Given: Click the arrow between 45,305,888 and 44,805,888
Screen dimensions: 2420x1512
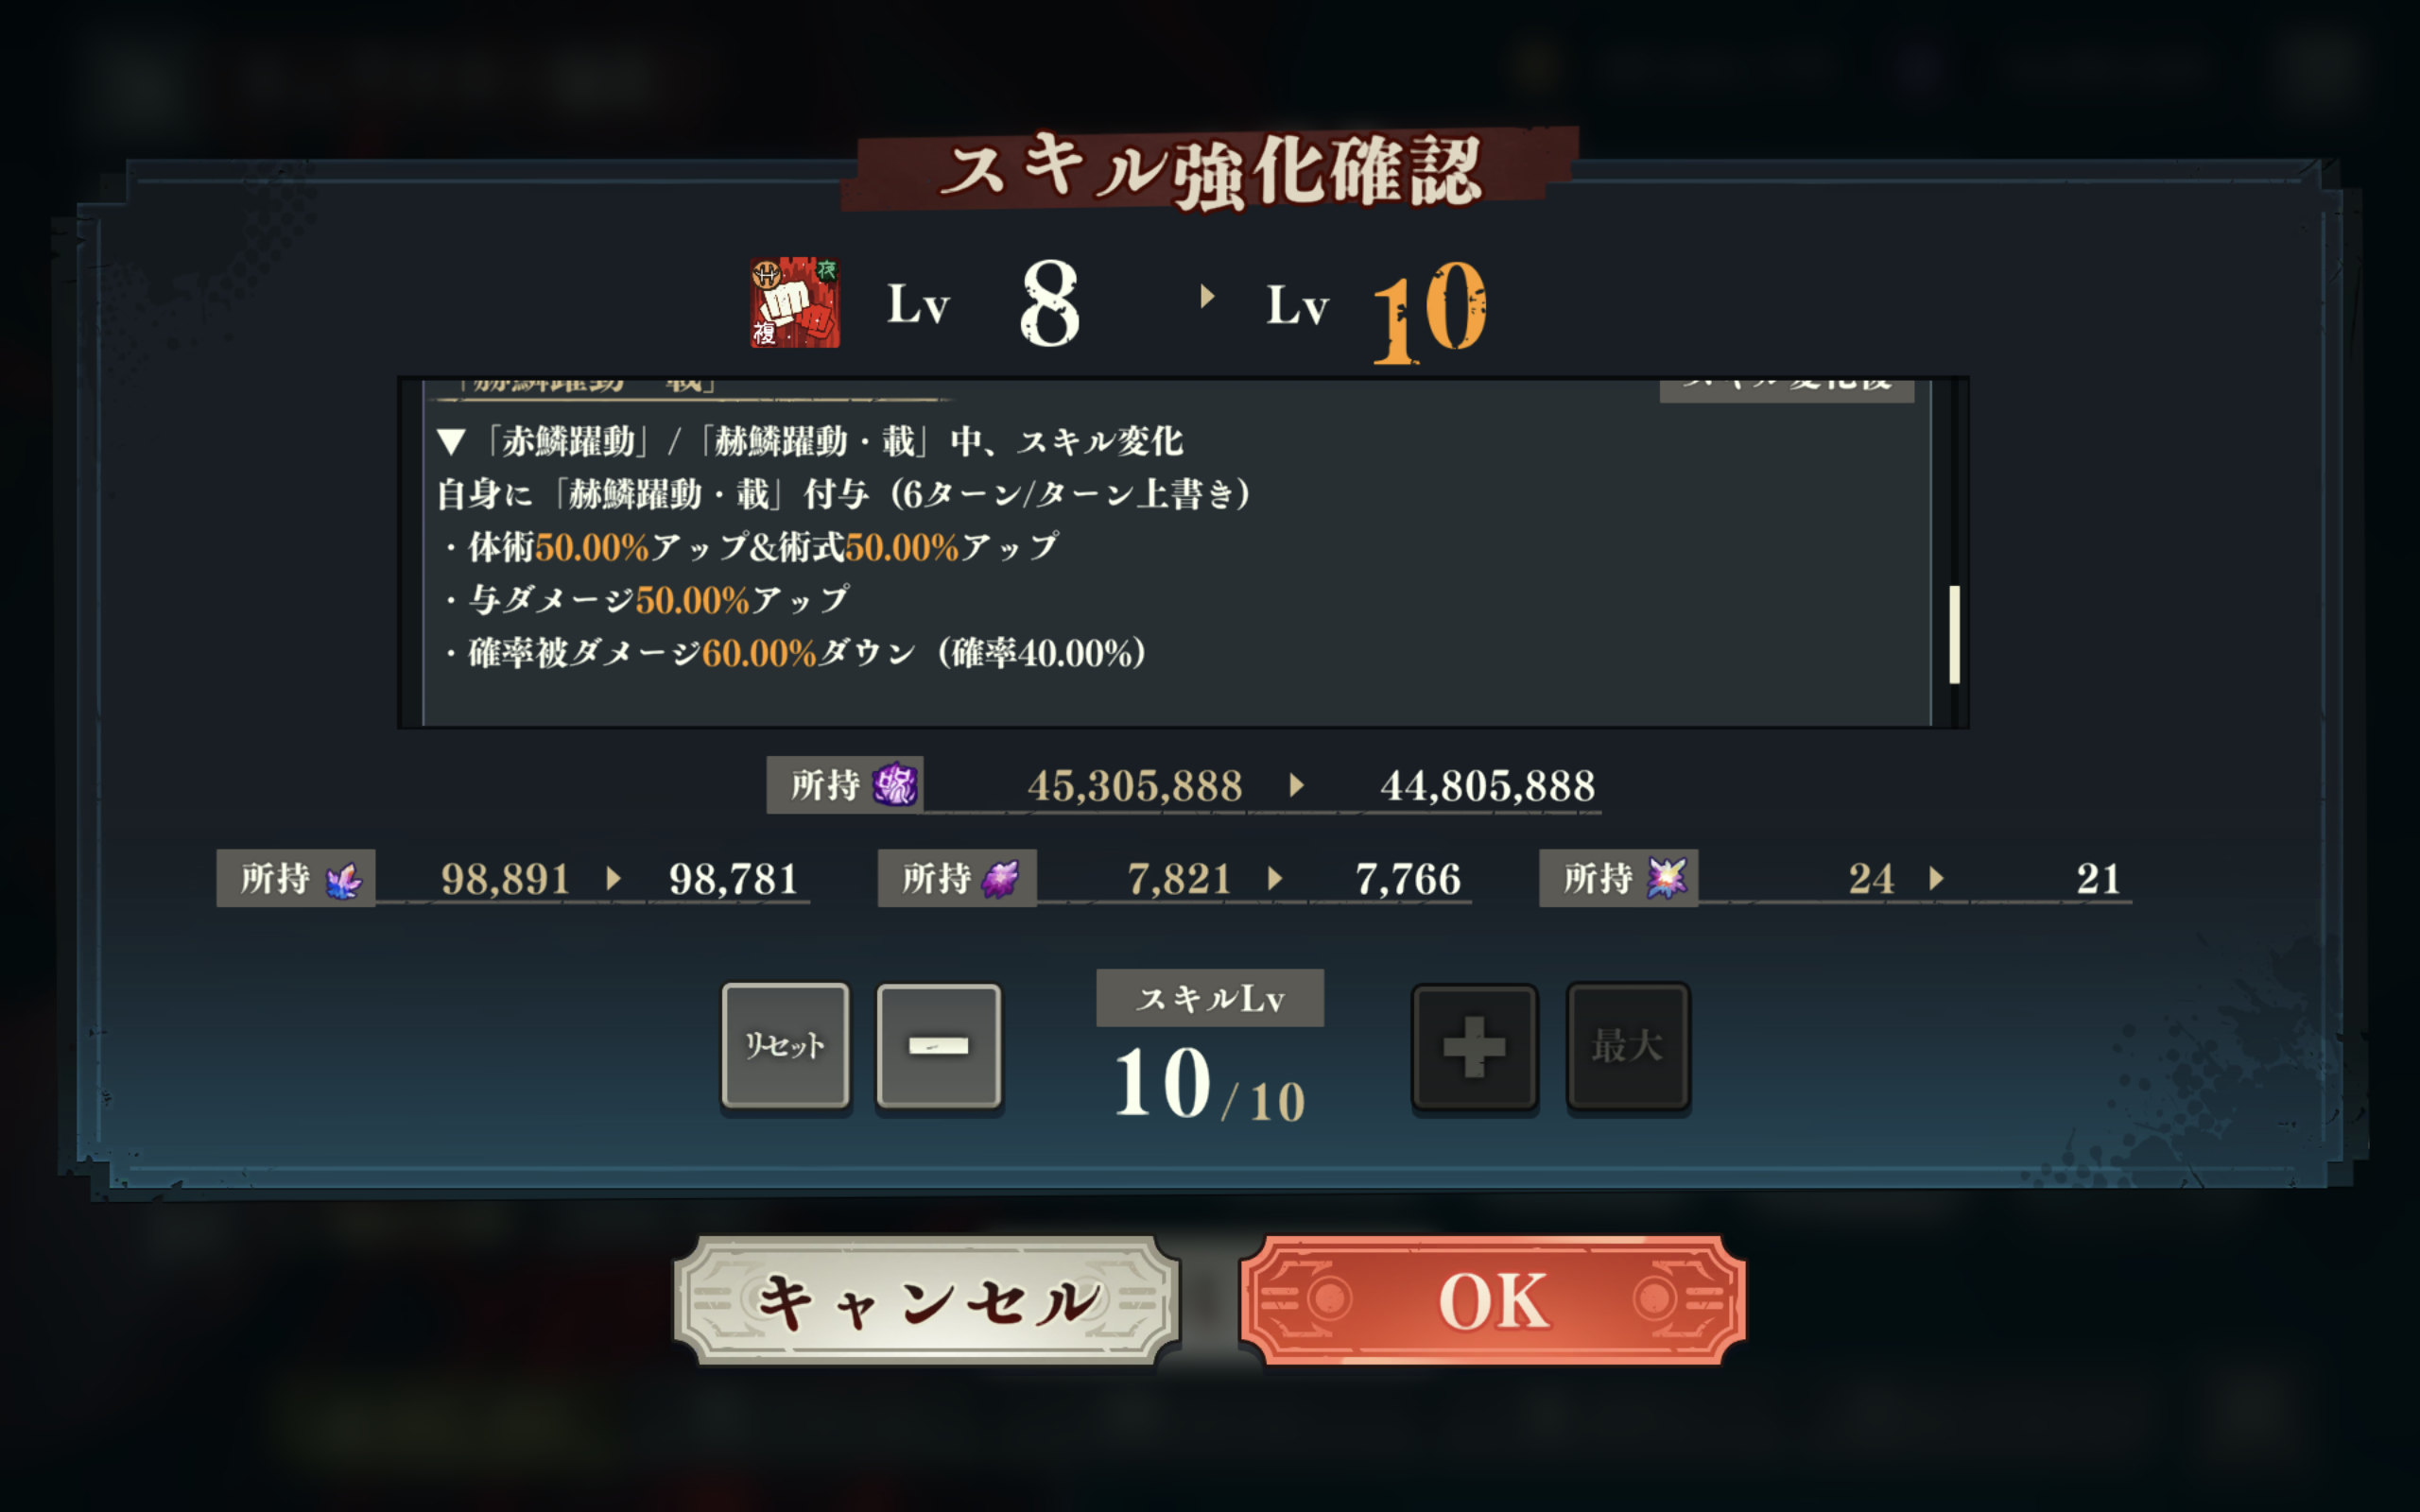Looking at the screenshot, I should coord(1297,785).
